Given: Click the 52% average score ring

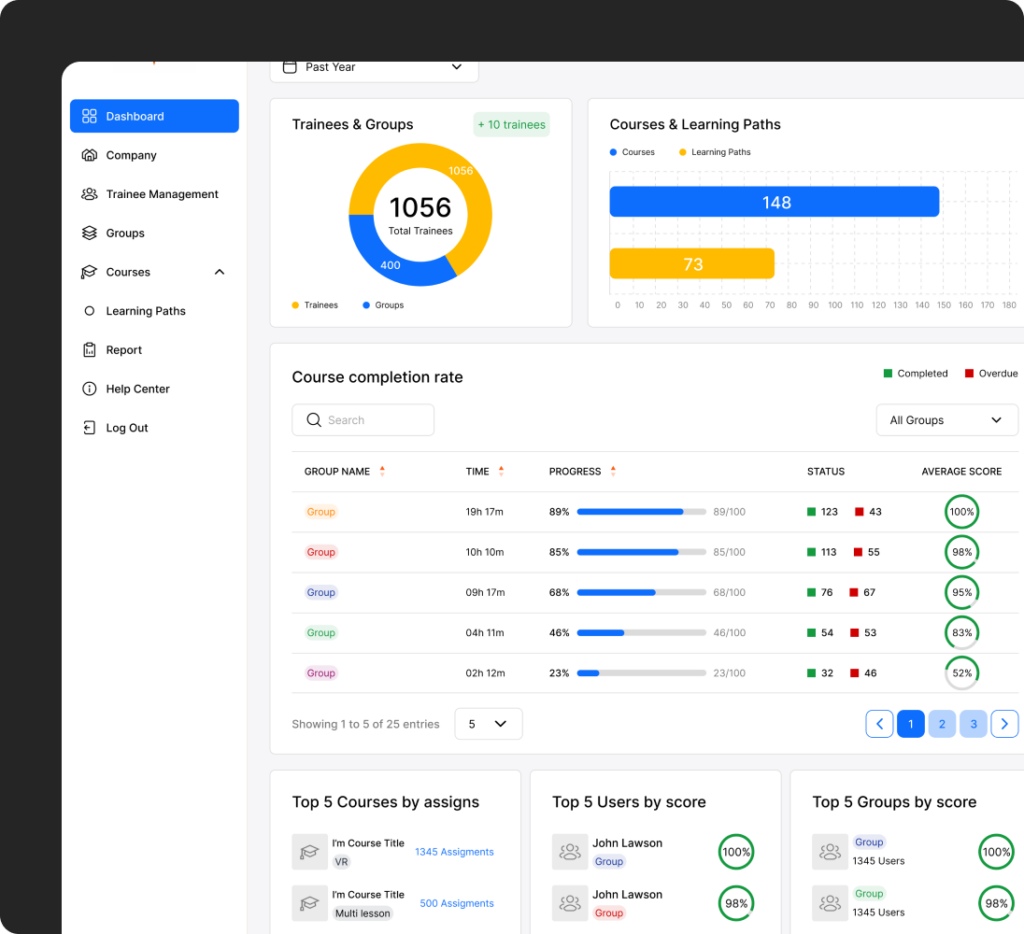Looking at the screenshot, I should (962, 673).
